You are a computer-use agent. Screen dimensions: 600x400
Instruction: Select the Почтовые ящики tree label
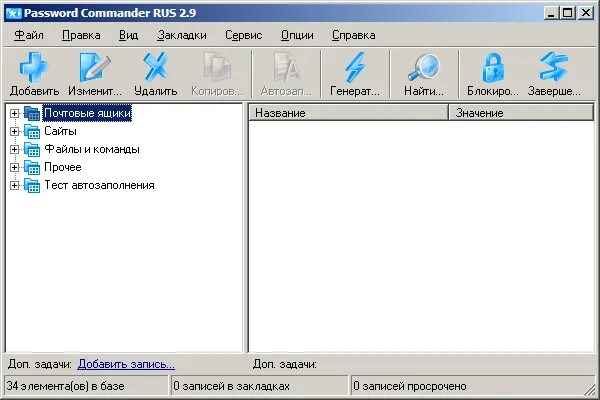pos(87,113)
